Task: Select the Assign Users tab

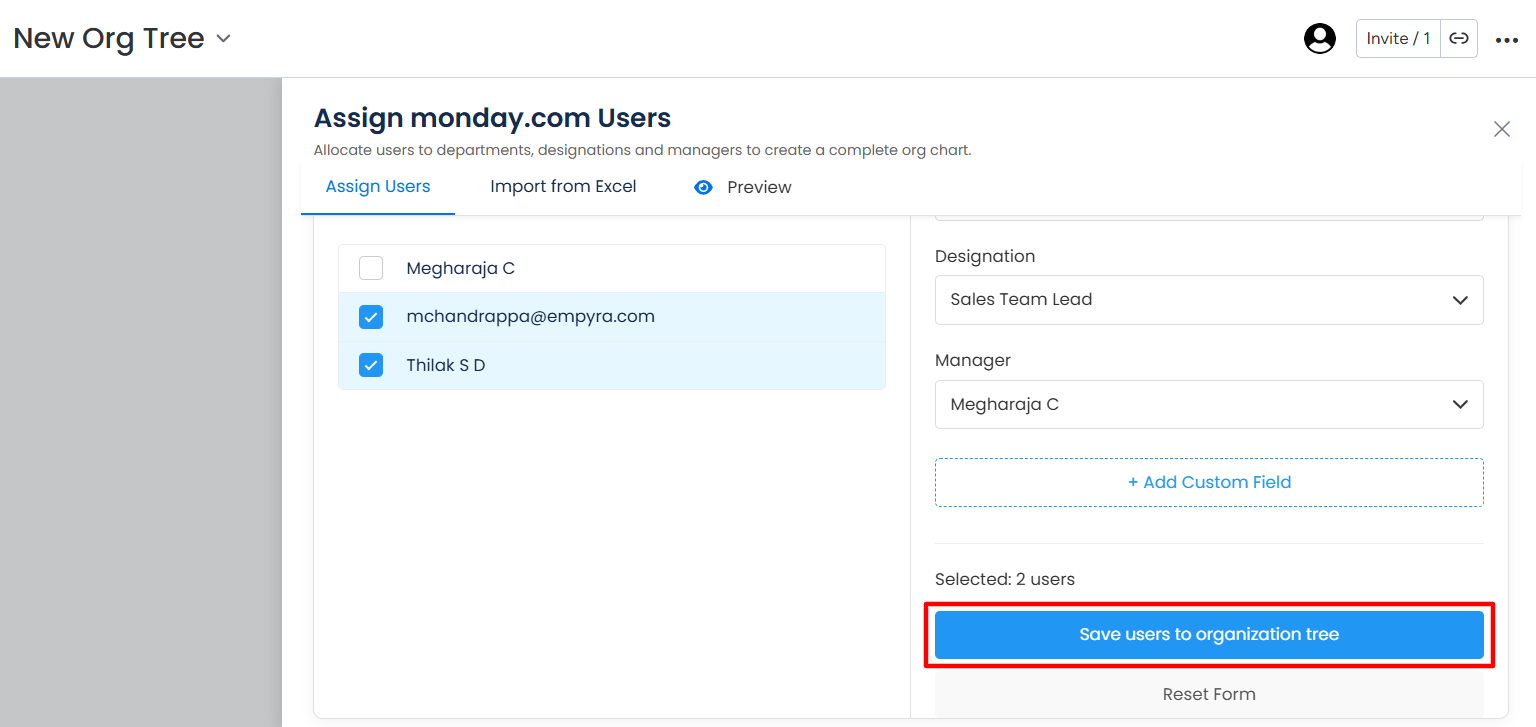Action: point(378,187)
